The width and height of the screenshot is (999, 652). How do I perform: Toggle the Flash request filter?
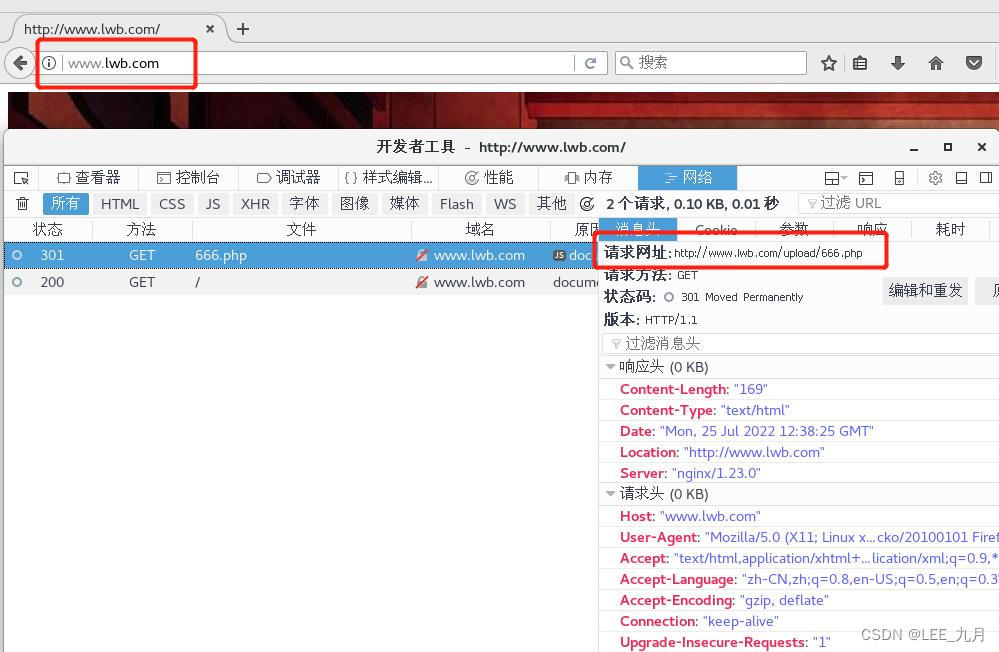coord(457,203)
